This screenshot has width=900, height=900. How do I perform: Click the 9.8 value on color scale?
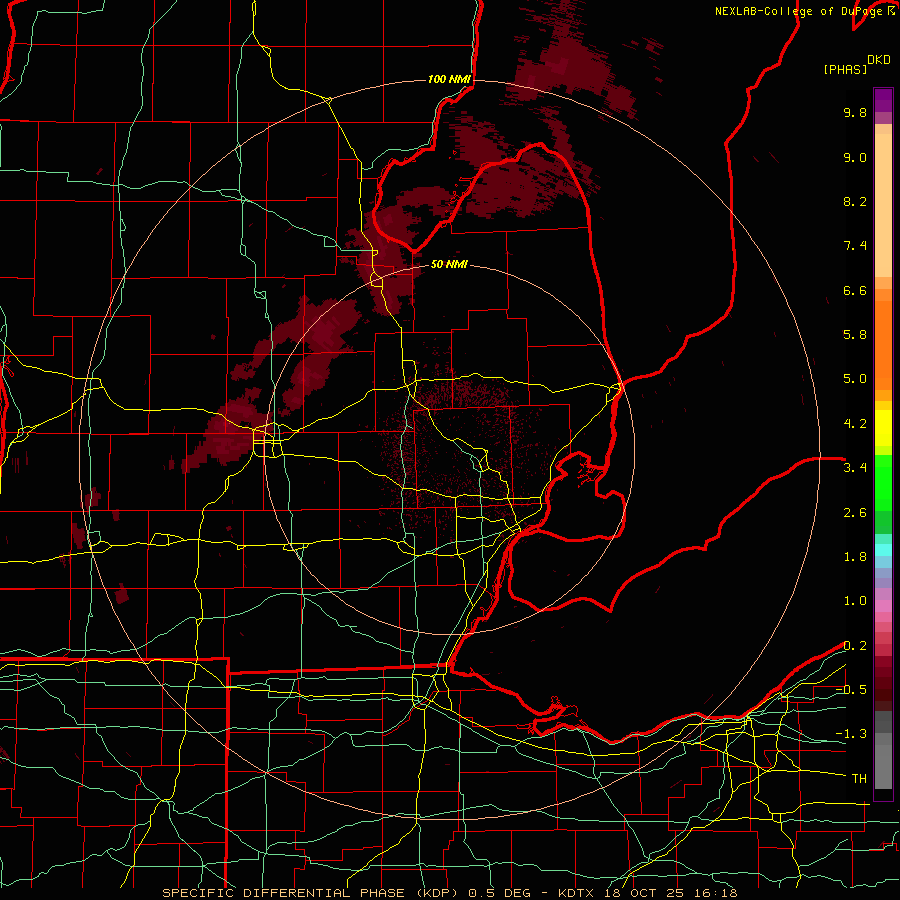[x=855, y=112]
